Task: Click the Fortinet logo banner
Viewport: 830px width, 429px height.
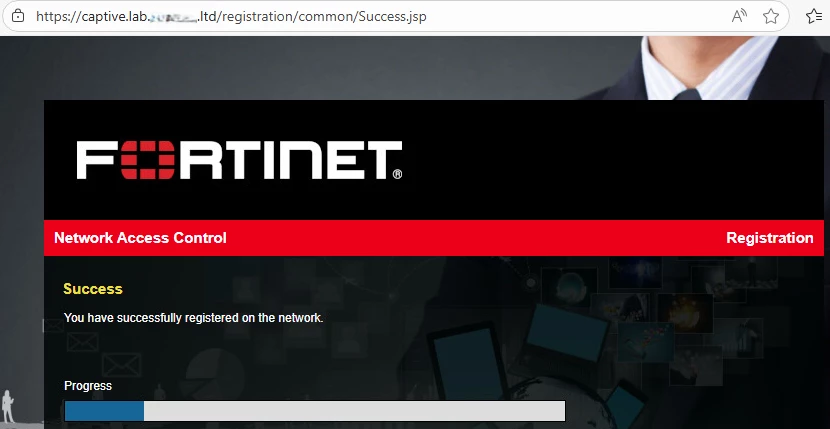Action: 239,160
